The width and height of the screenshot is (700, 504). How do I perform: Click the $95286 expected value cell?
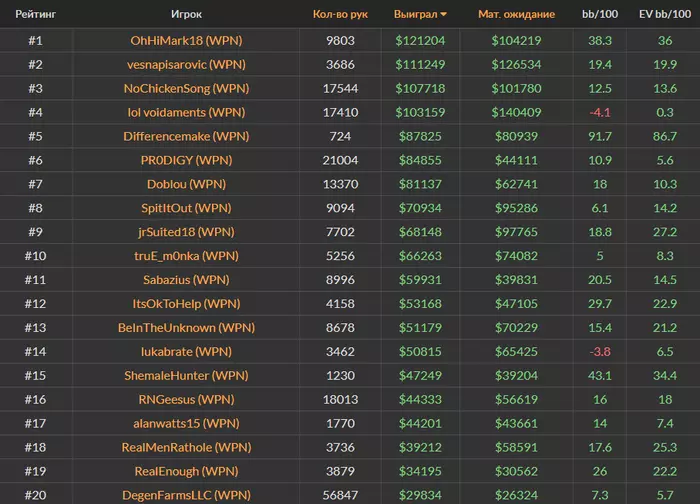click(517, 208)
